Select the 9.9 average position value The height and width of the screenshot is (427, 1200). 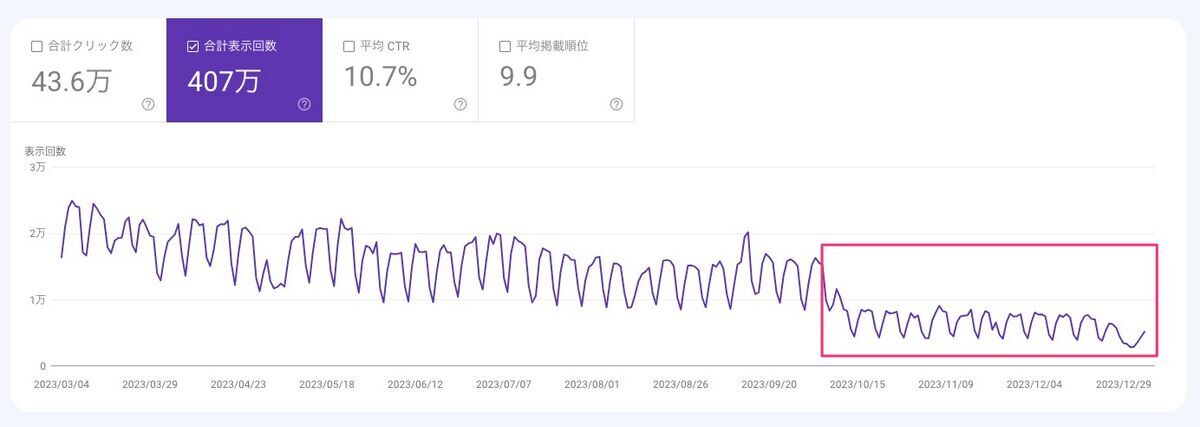pos(518,77)
